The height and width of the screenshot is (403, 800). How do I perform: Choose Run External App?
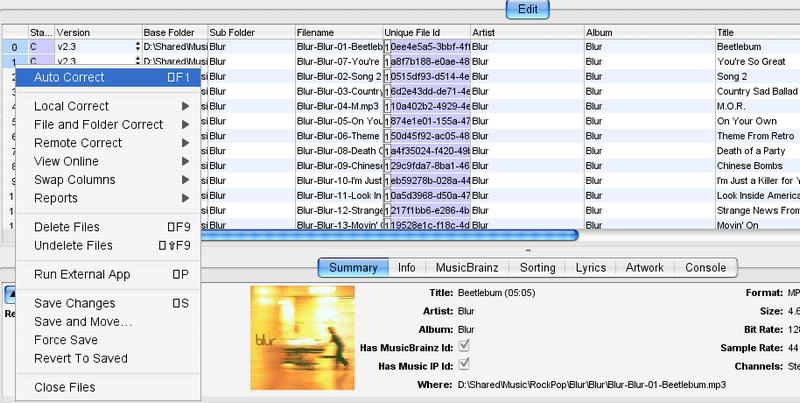tap(108, 274)
